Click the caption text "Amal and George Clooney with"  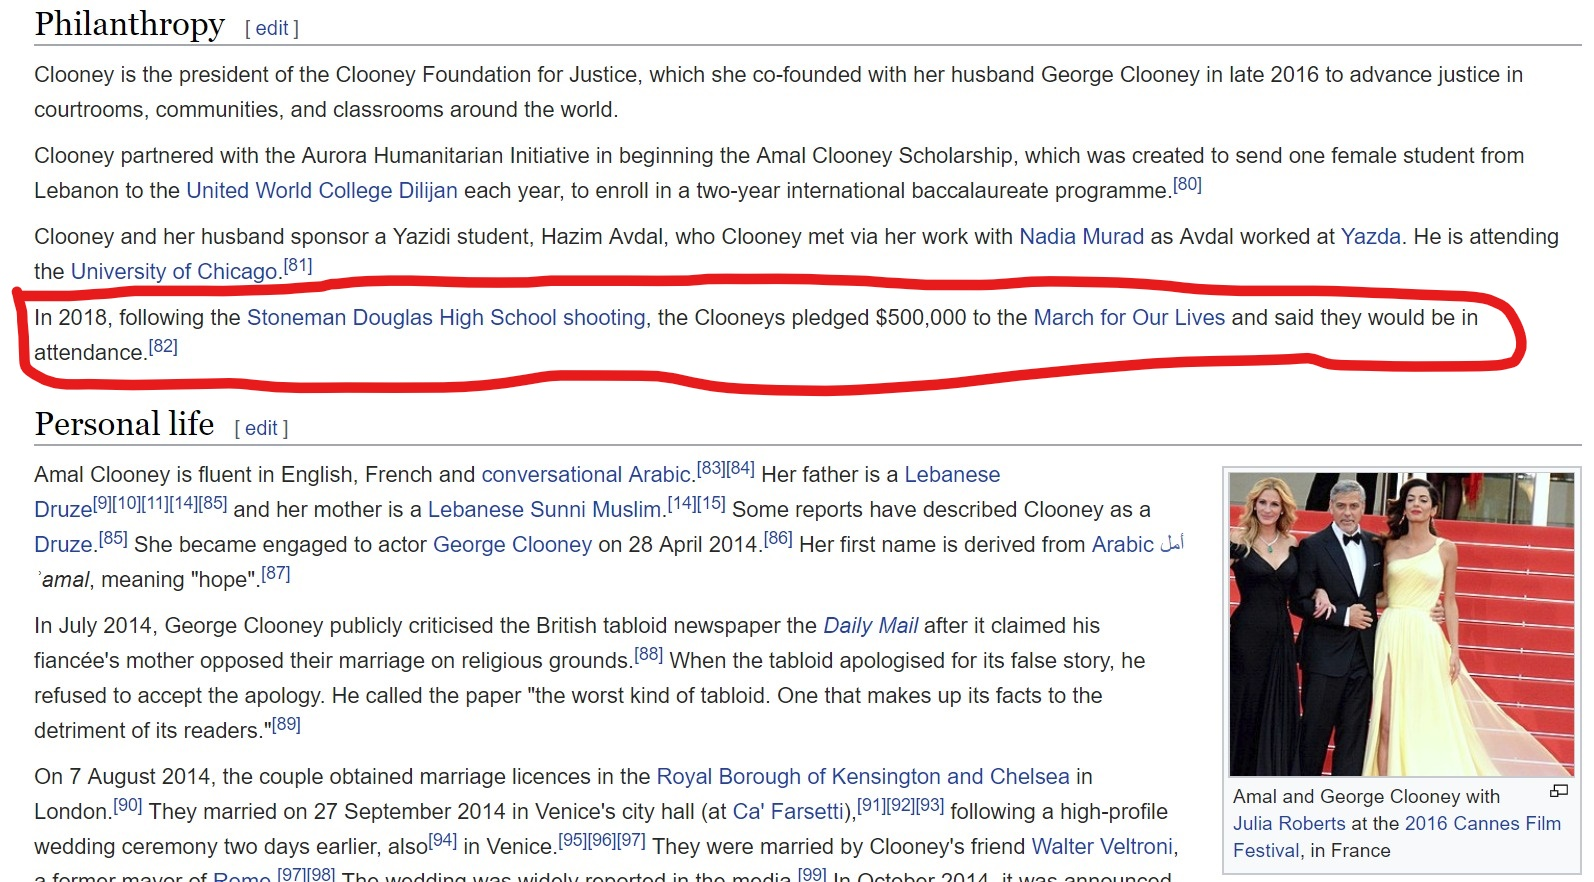click(1366, 796)
